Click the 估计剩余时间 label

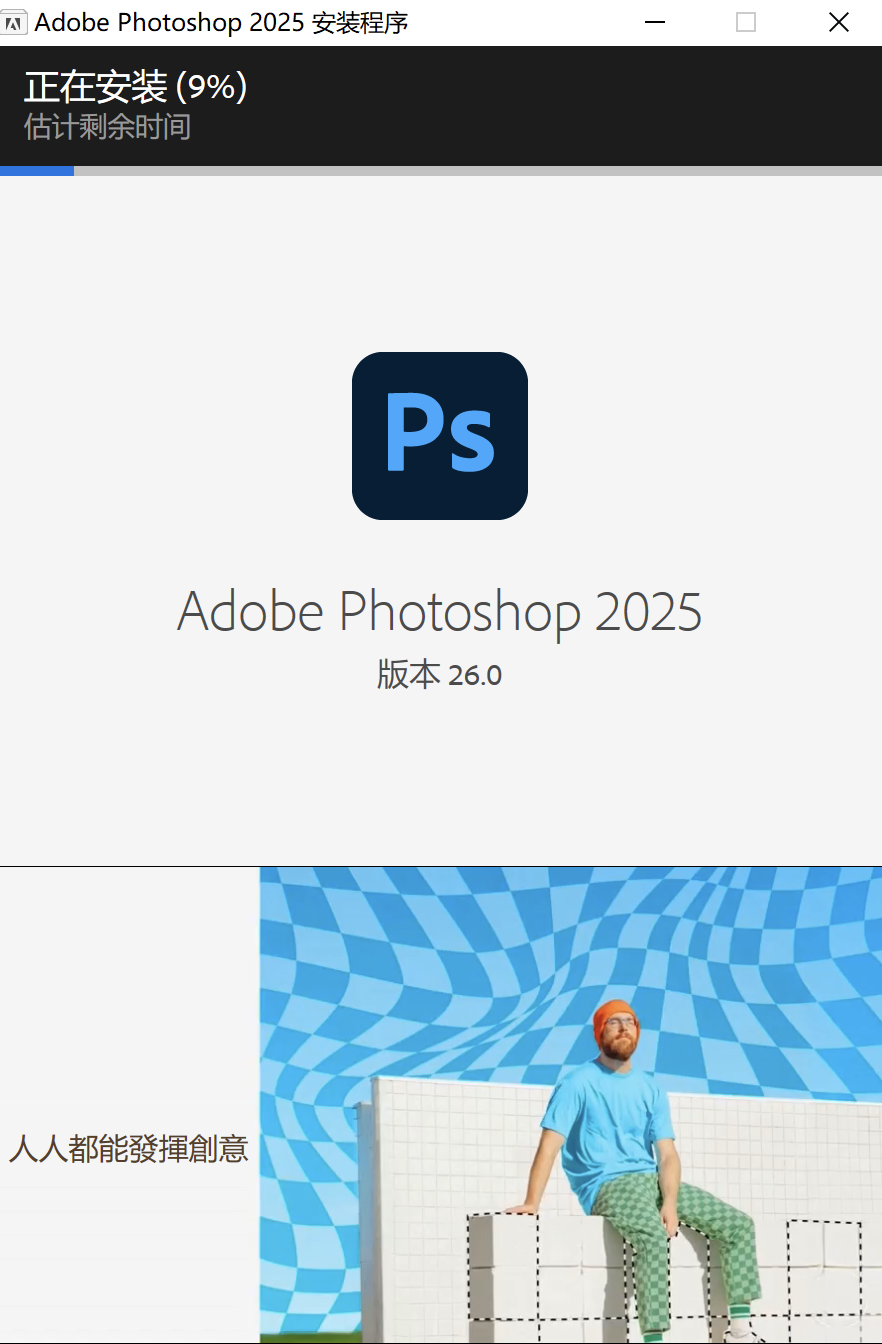pyautogui.click(x=107, y=127)
